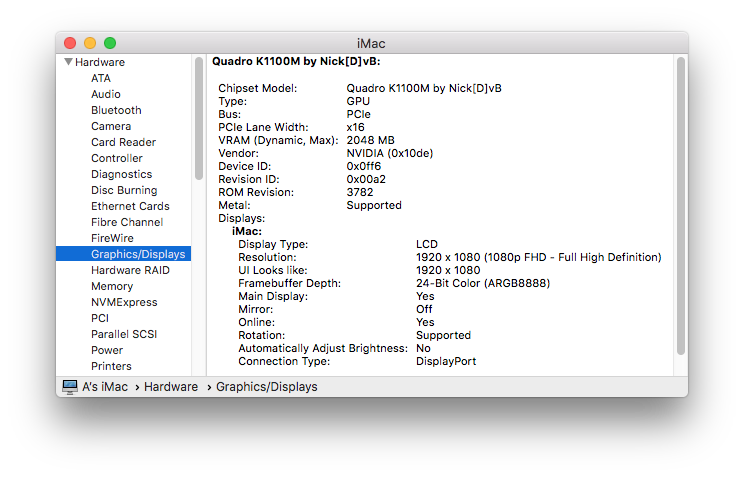Click the LCD display type value
The image size is (744, 477).
click(x=427, y=244)
